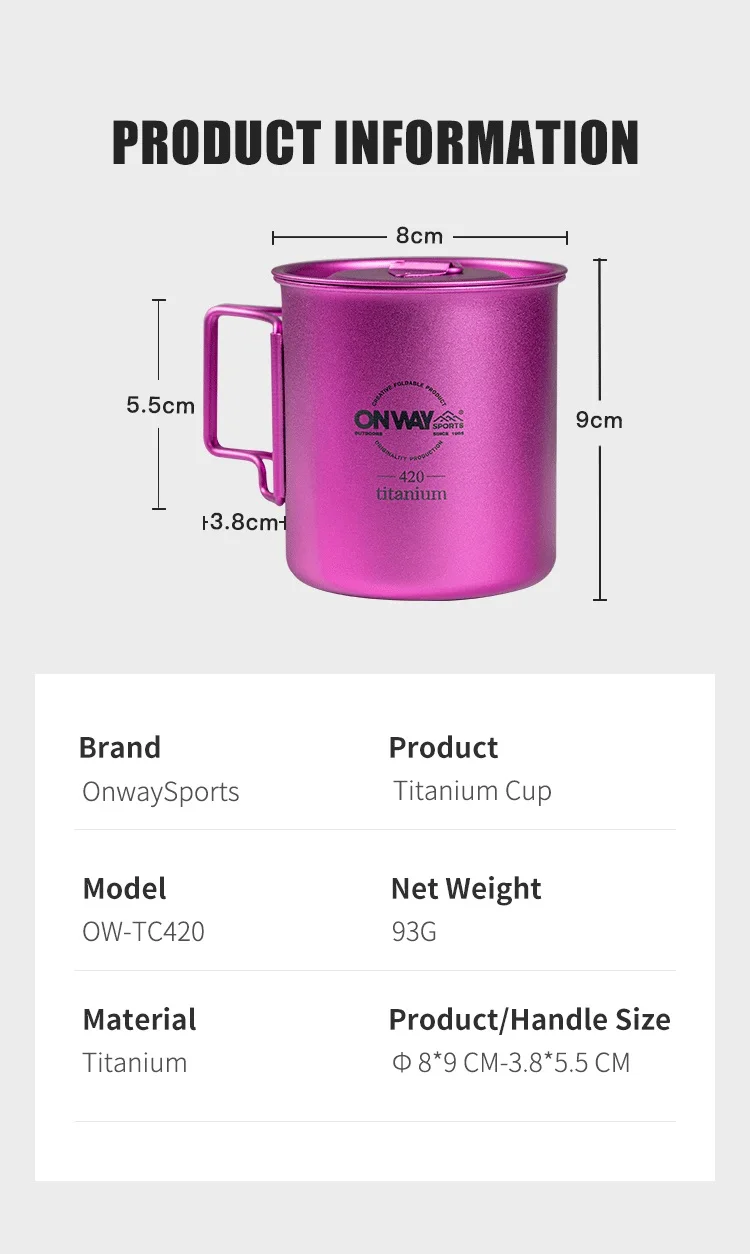Screen dimensions: 750x1254
Task: Select the OnwaySports brand value
Action: (161, 792)
